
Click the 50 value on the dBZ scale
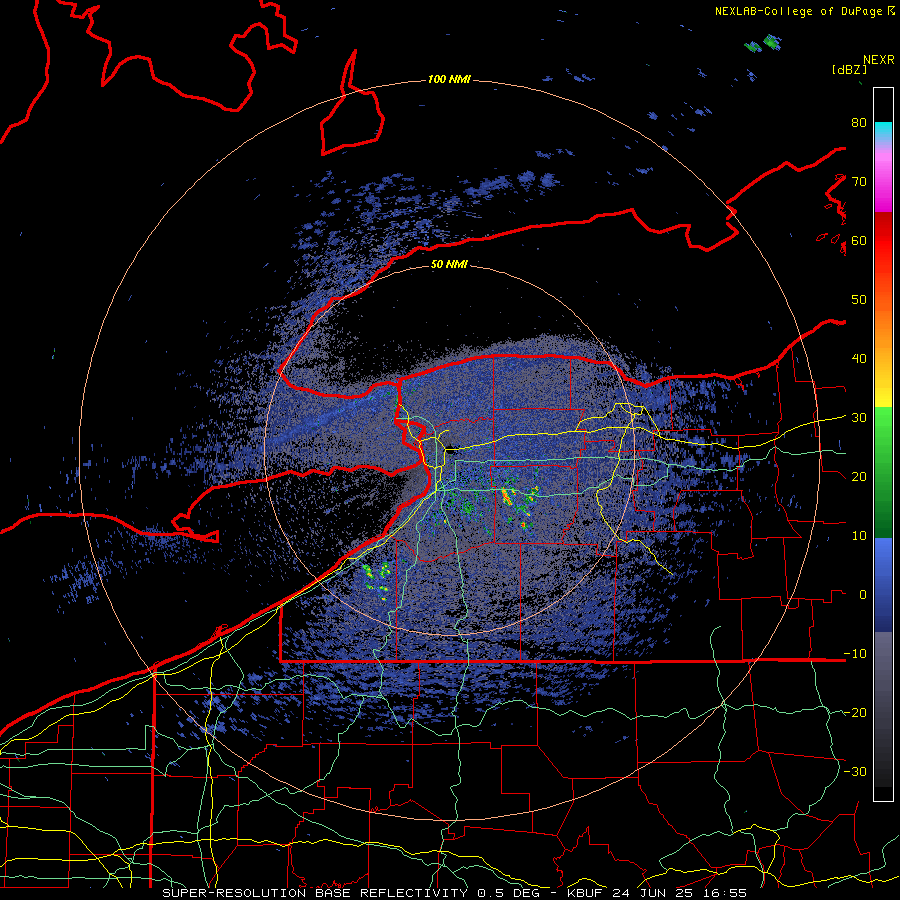click(859, 300)
